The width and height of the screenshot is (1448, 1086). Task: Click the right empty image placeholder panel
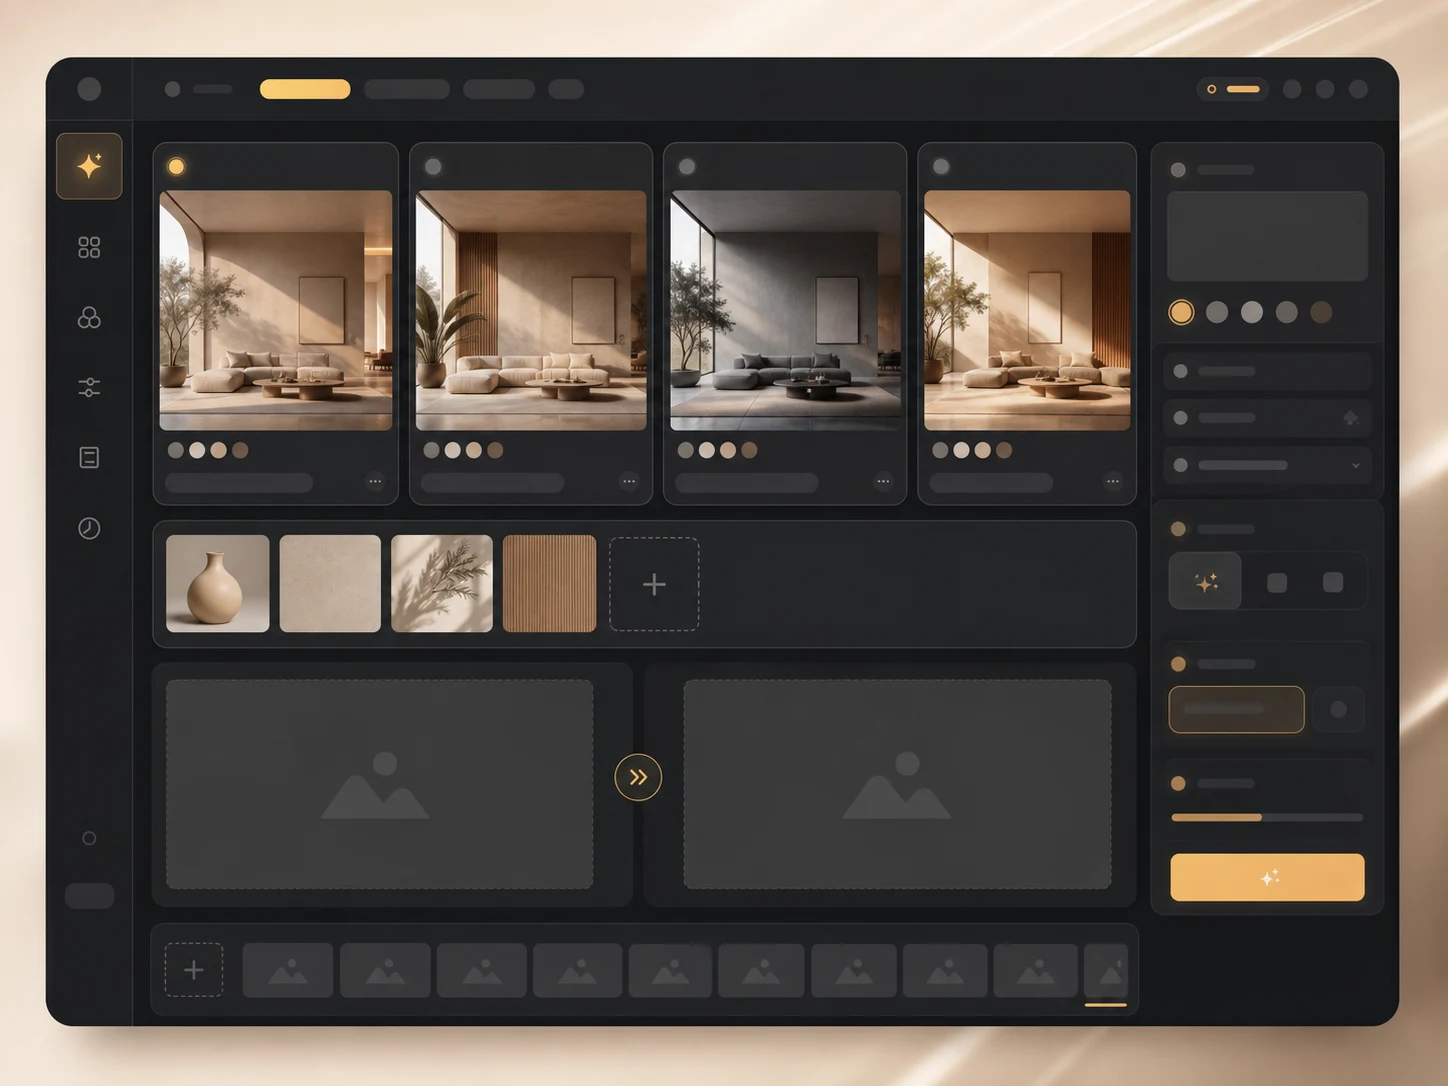[x=897, y=784]
